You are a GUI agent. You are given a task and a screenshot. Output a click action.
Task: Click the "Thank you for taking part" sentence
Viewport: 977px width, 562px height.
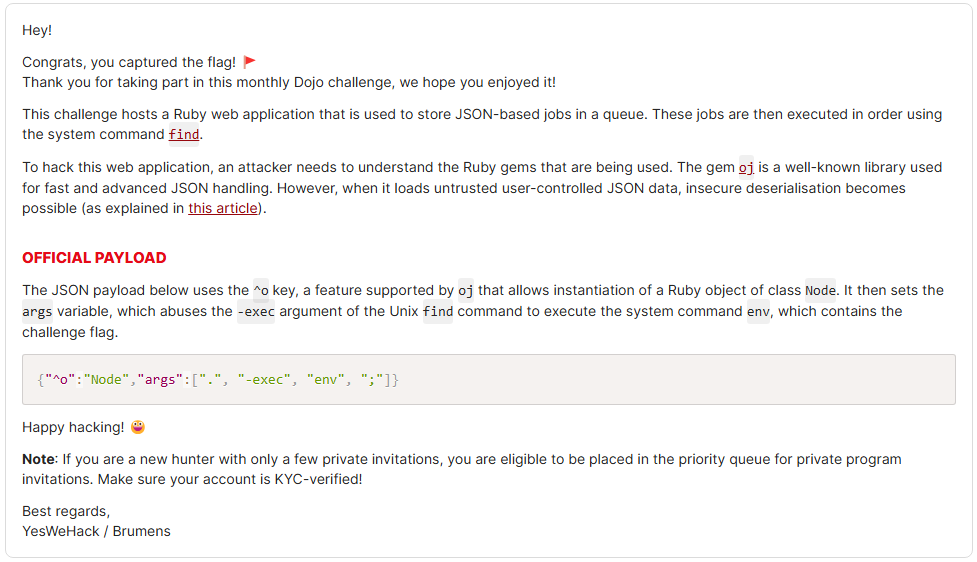(x=289, y=82)
